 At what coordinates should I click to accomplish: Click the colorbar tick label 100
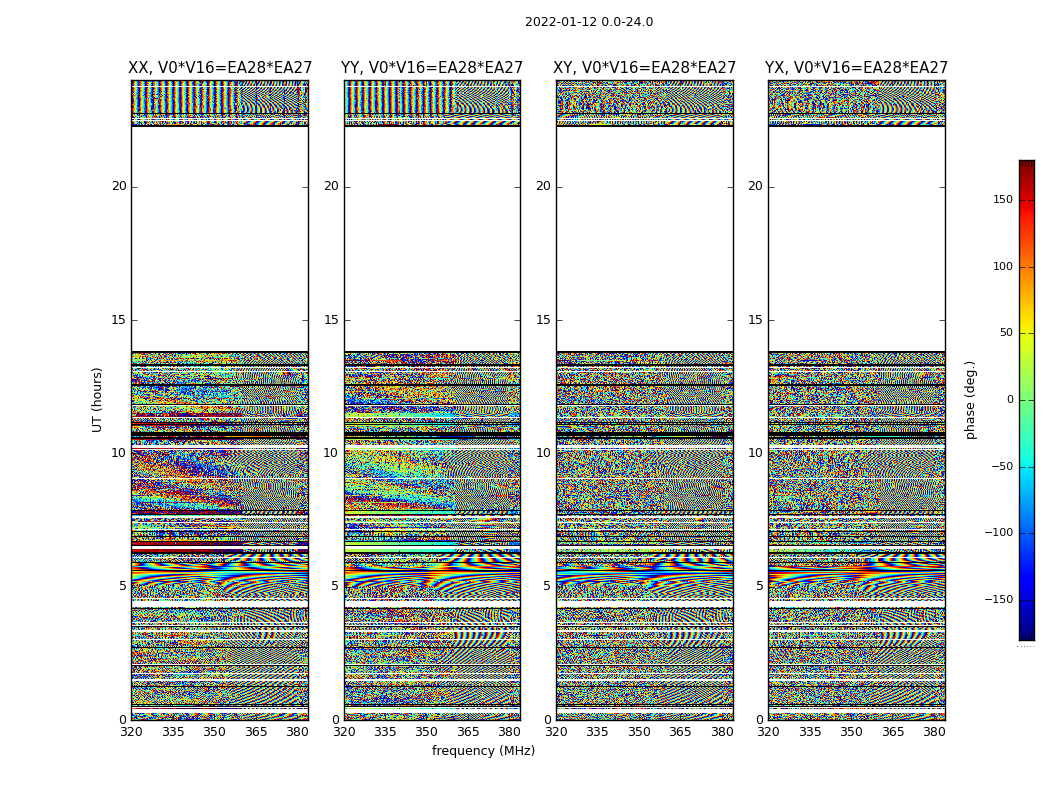[x=1003, y=266]
